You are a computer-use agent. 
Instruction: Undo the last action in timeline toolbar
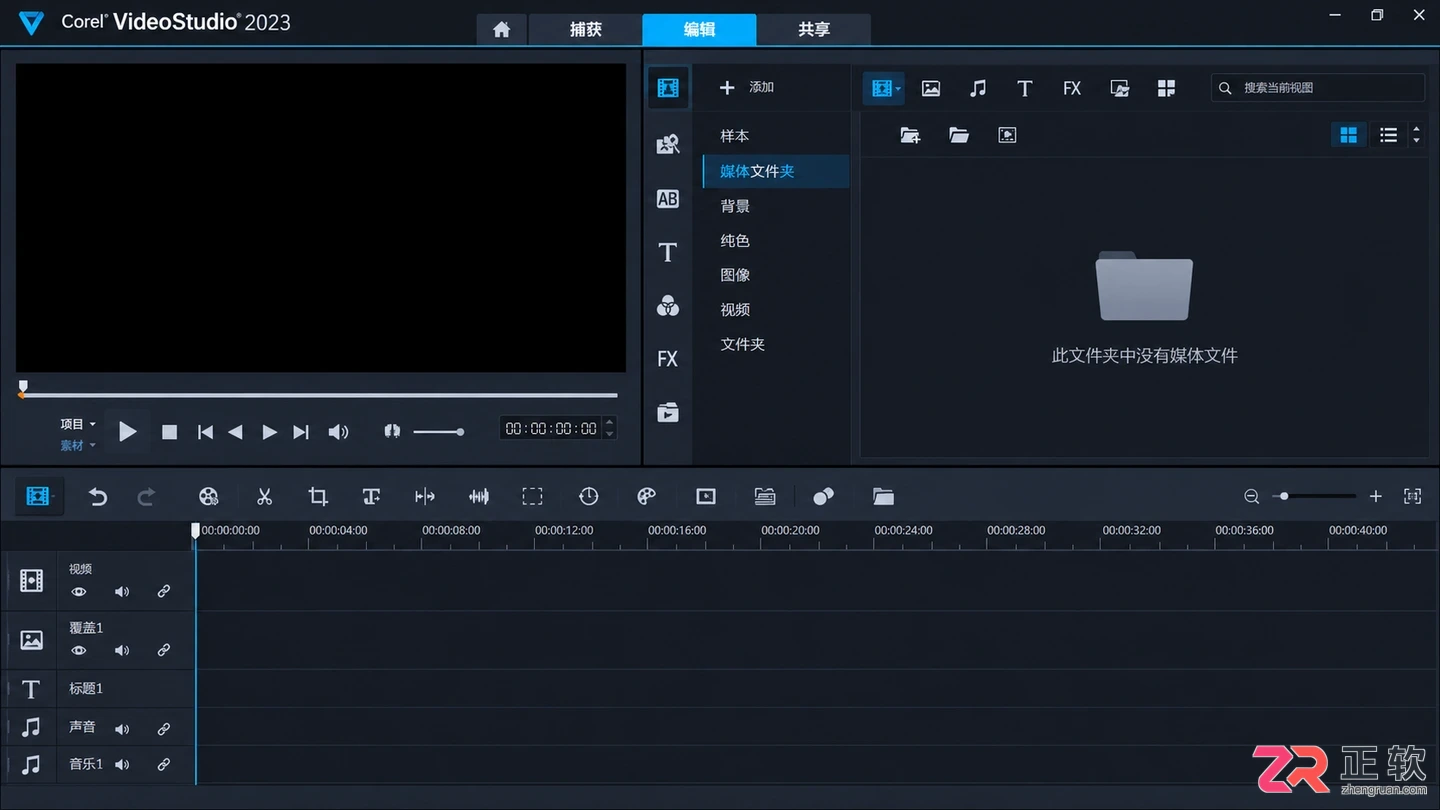pos(97,496)
